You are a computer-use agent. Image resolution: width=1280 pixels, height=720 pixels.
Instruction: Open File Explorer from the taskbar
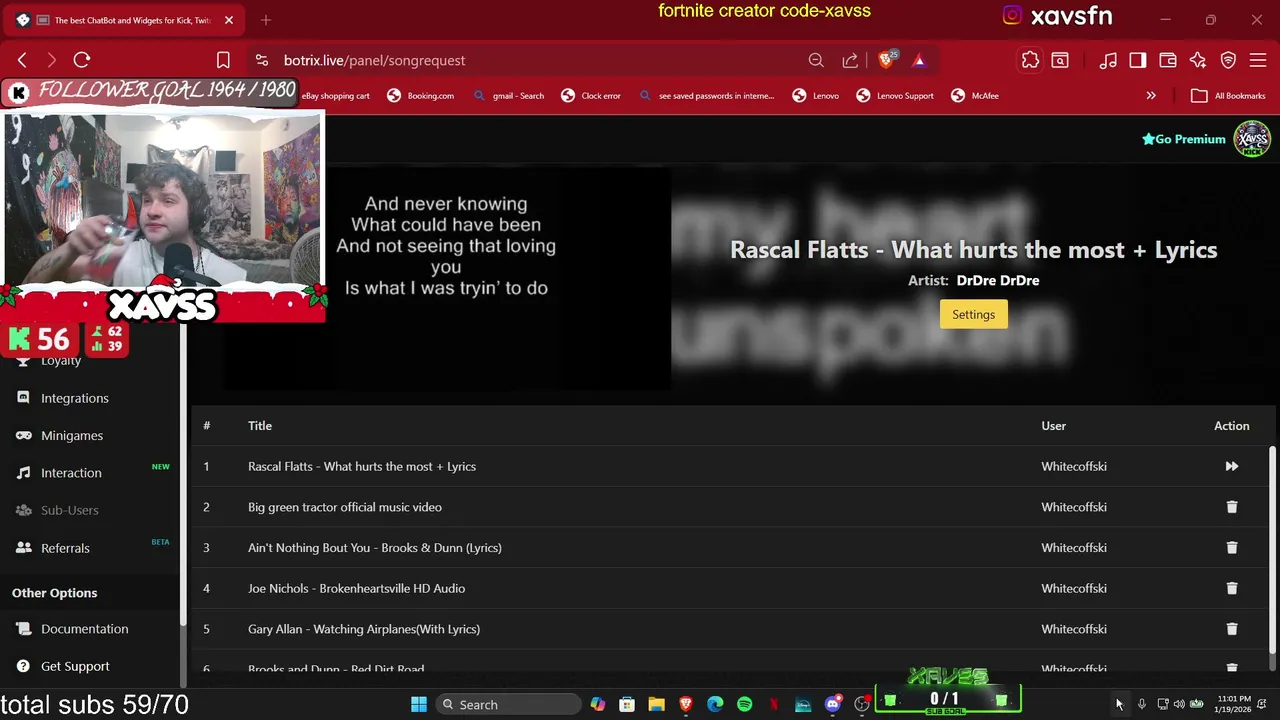click(x=656, y=704)
